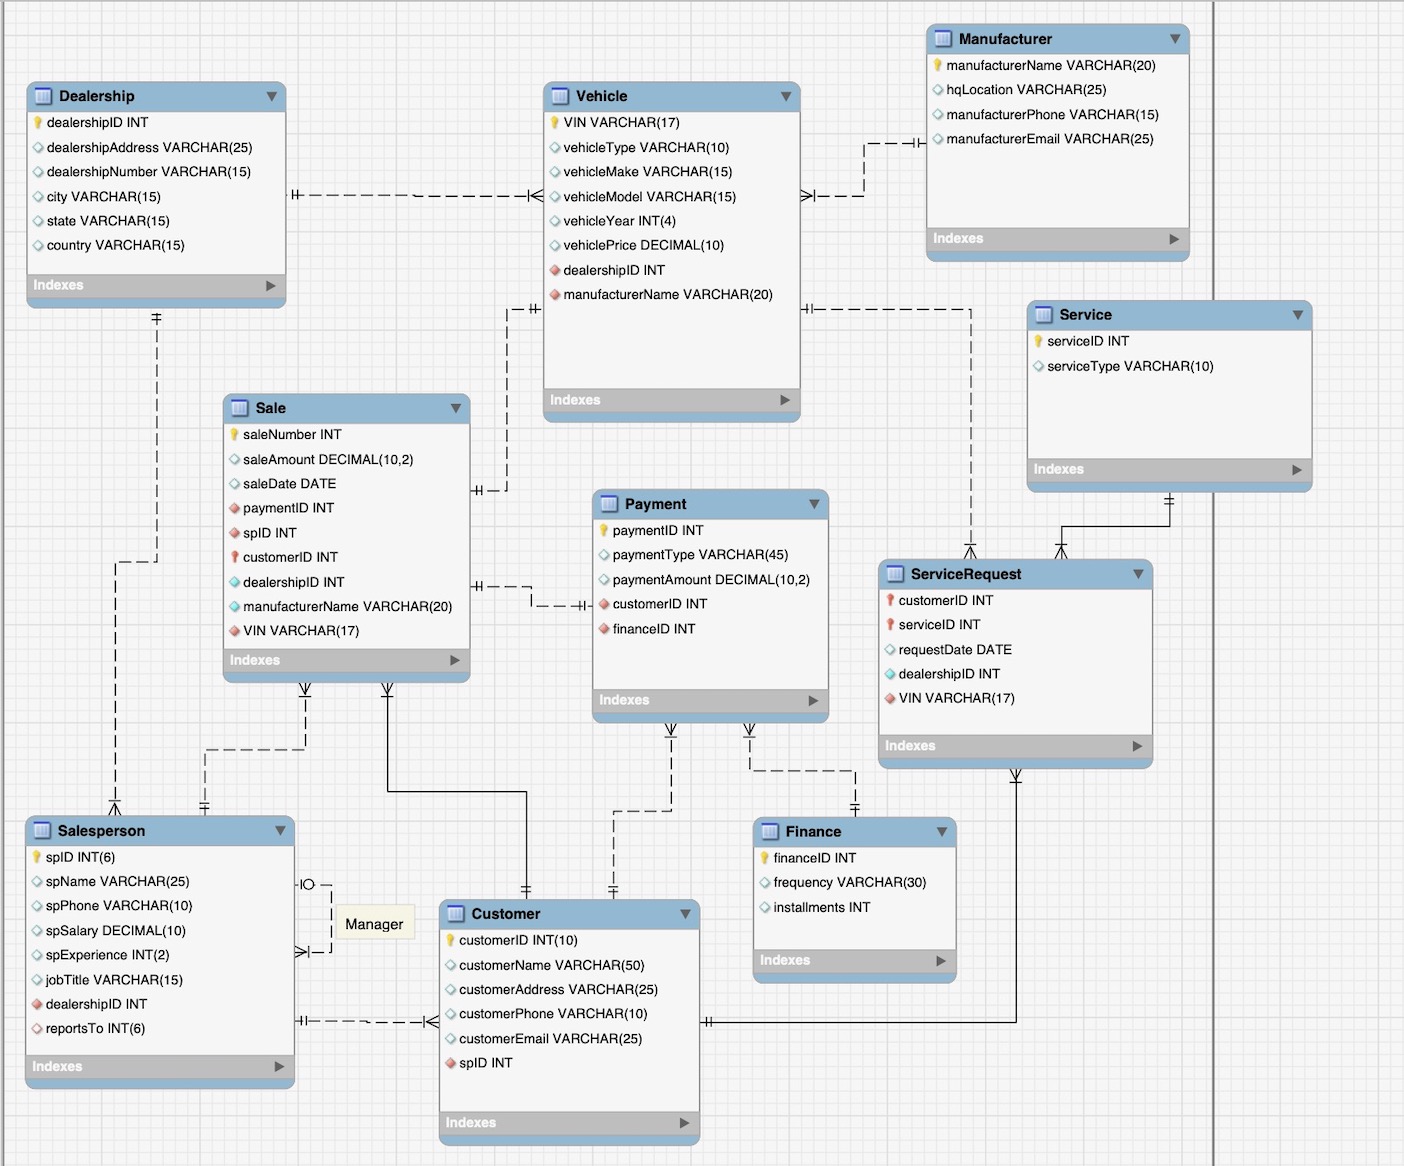This screenshot has height=1166, width=1404.
Task: Click the Finance table icon
Action: tap(770, 832)
